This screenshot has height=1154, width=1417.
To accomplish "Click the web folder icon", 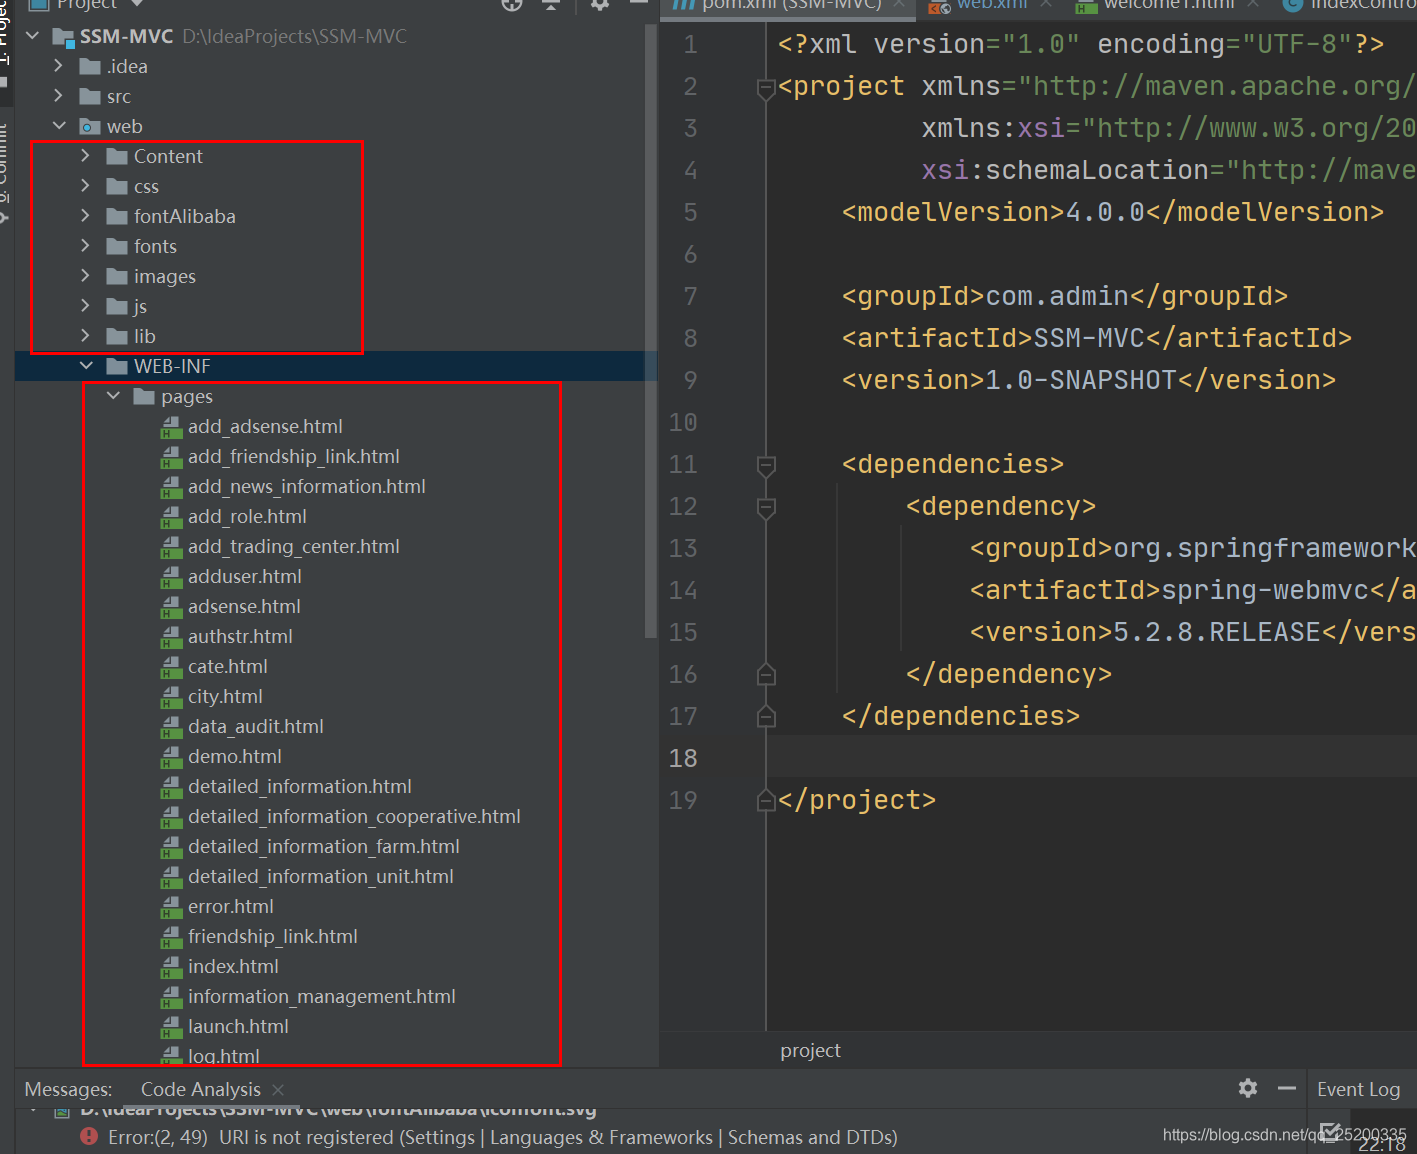I will (90, 127).
